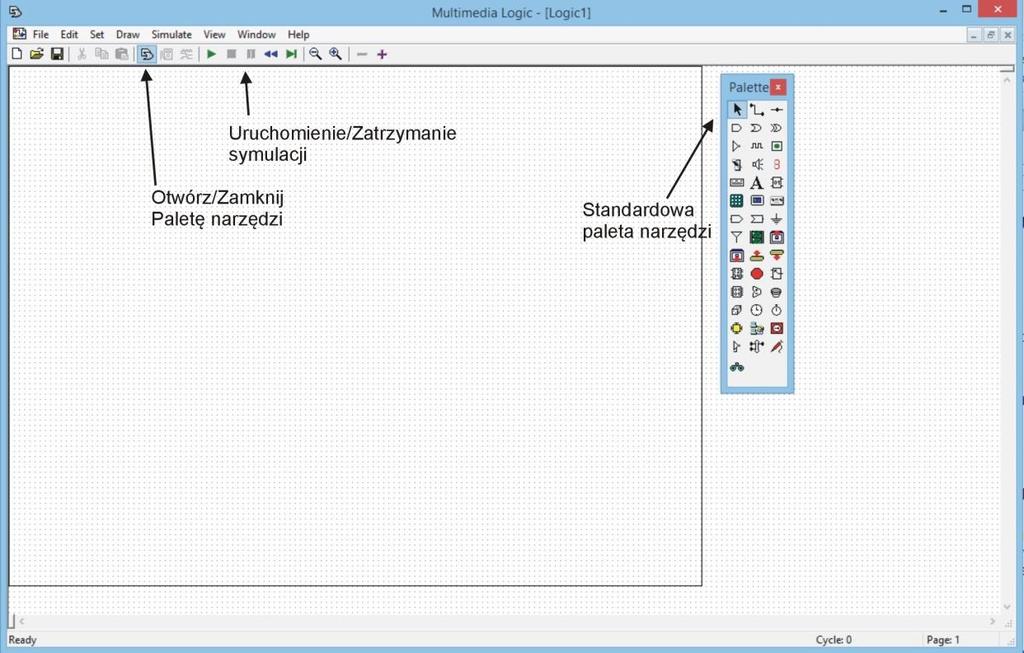Pick the red up-arrow component in Palette
1024x653 pixels.
pos(756,255)
